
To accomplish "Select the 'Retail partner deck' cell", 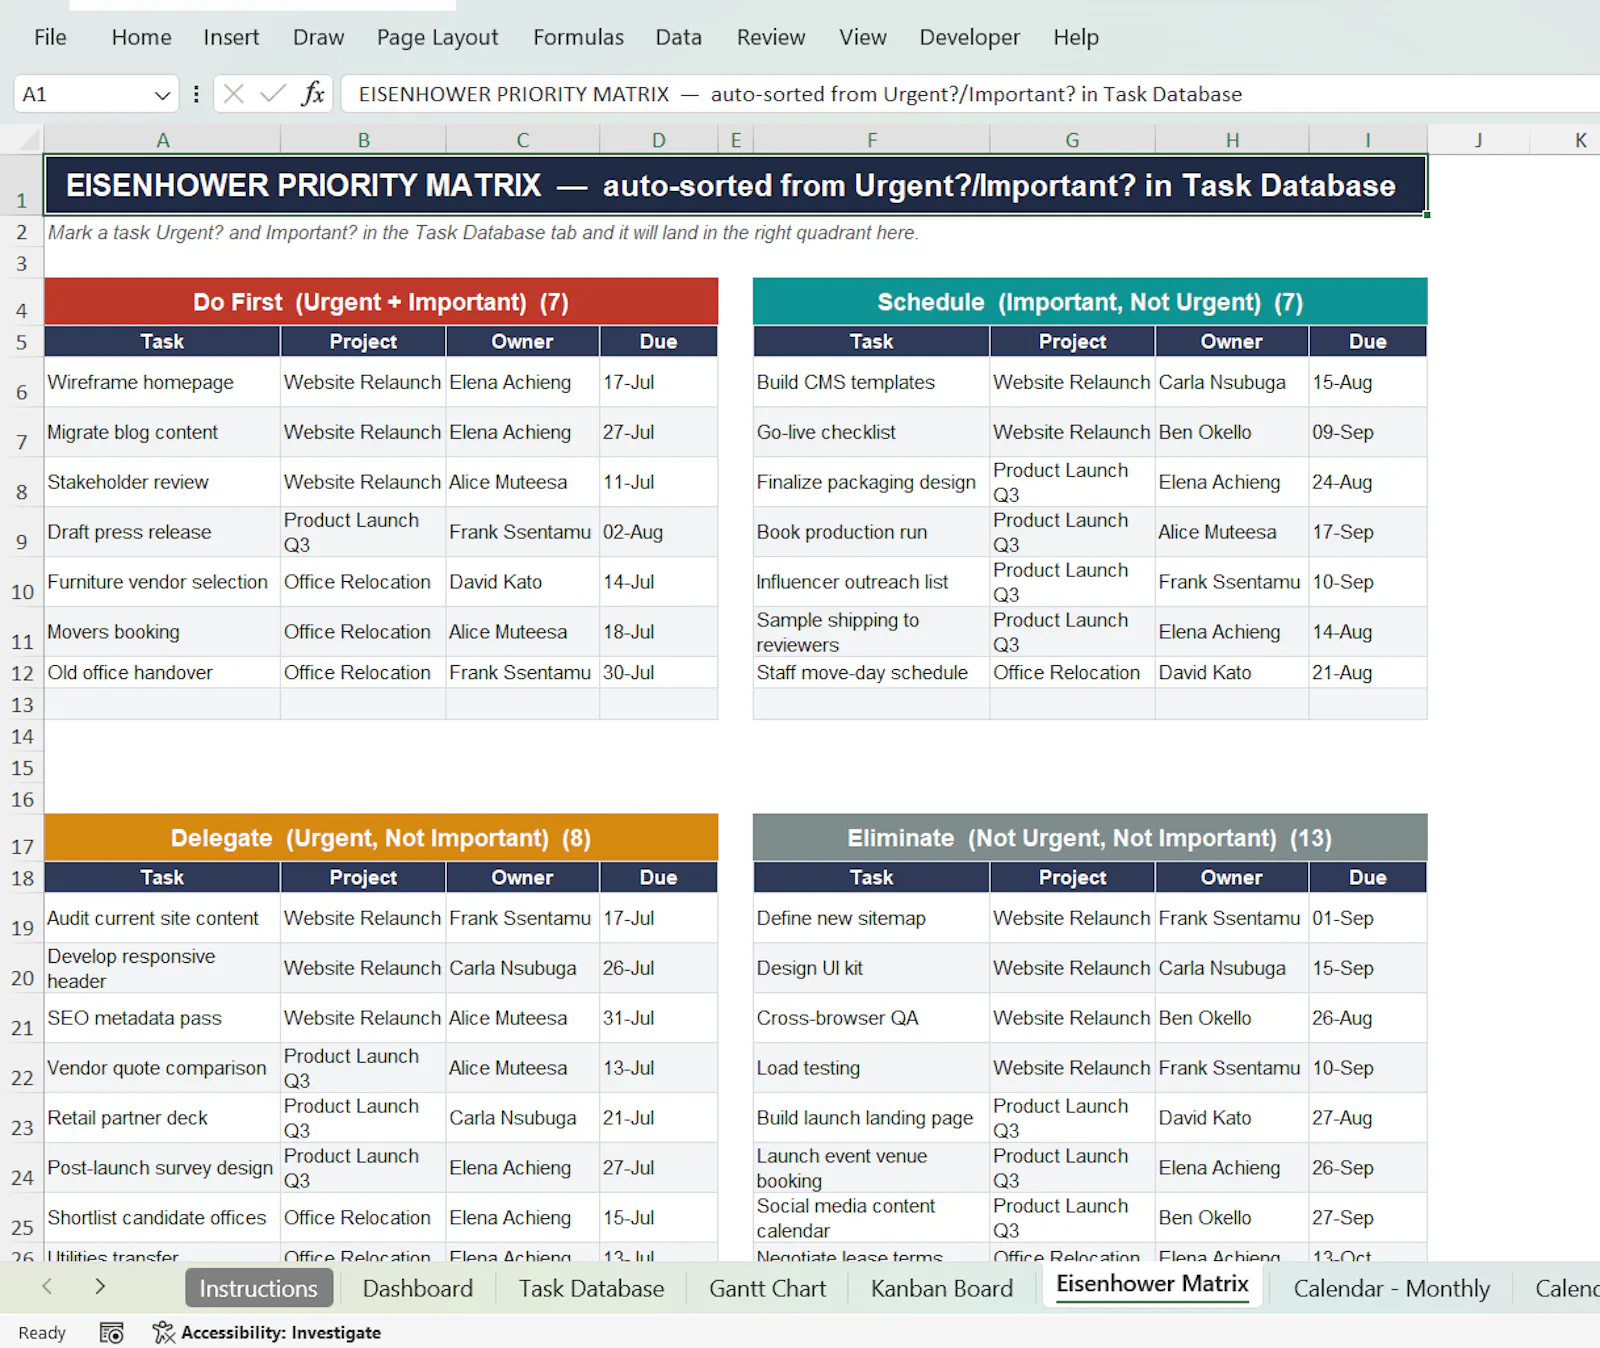I will pyautogui.click(x=162, y=1118).
